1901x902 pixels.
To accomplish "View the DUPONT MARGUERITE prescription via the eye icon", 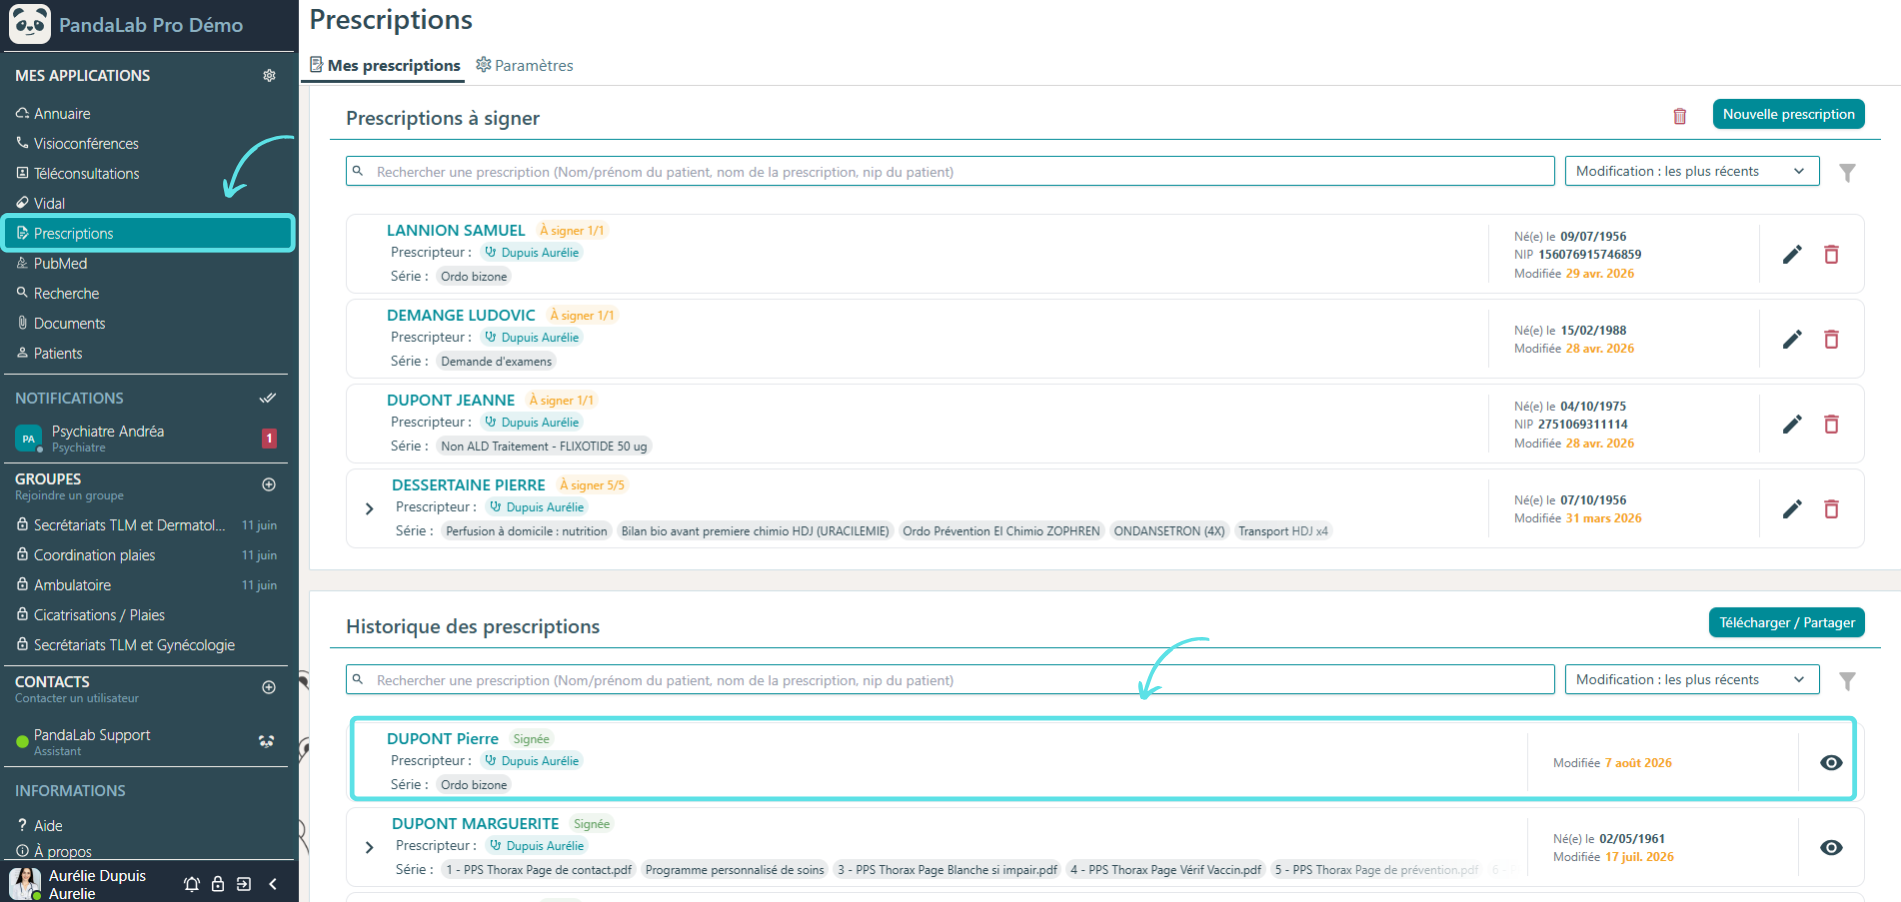I will [x=1831, y=847].
